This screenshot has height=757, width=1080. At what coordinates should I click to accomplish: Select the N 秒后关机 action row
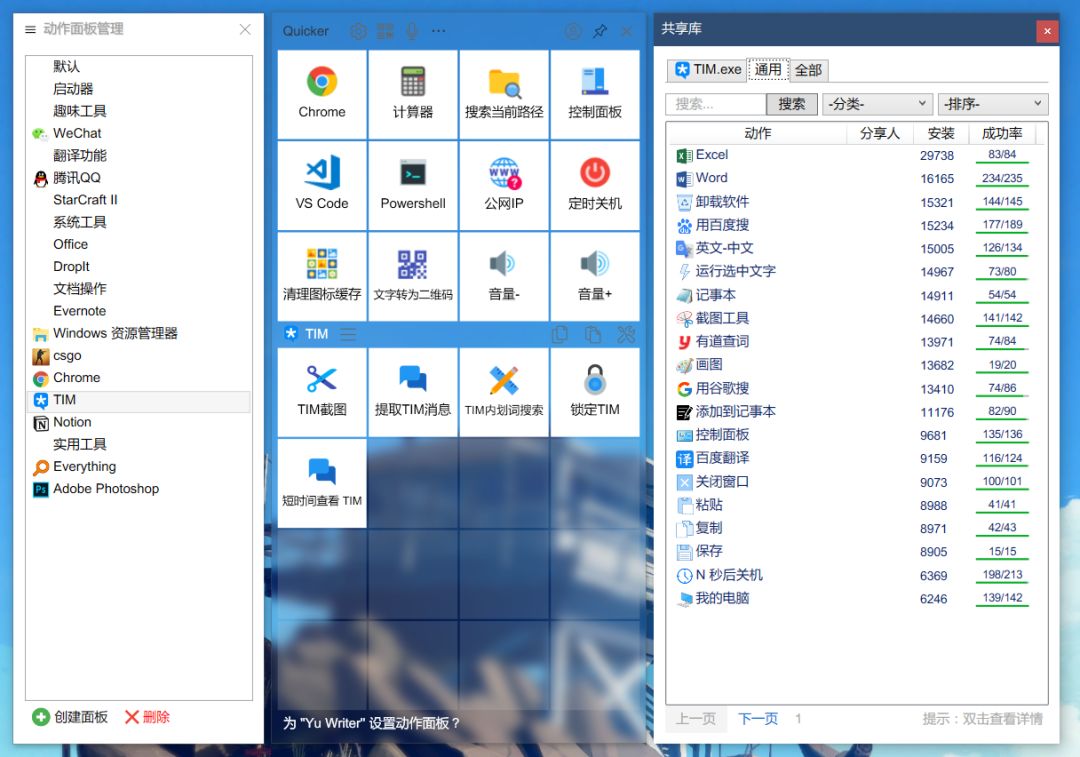coord(854,575)
